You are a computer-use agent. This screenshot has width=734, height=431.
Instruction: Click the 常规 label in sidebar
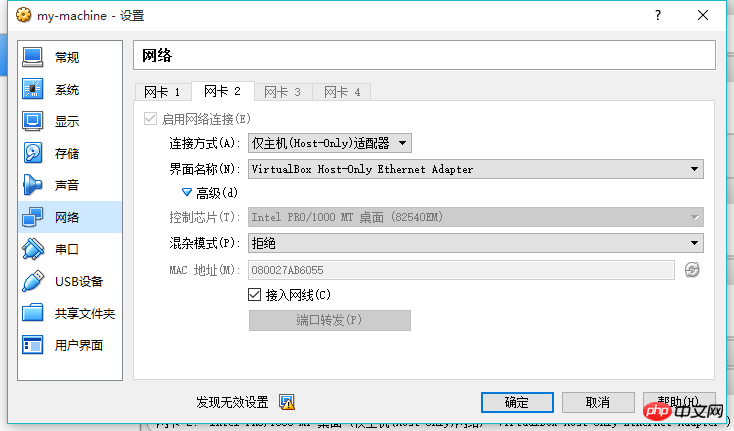(67, 57)
